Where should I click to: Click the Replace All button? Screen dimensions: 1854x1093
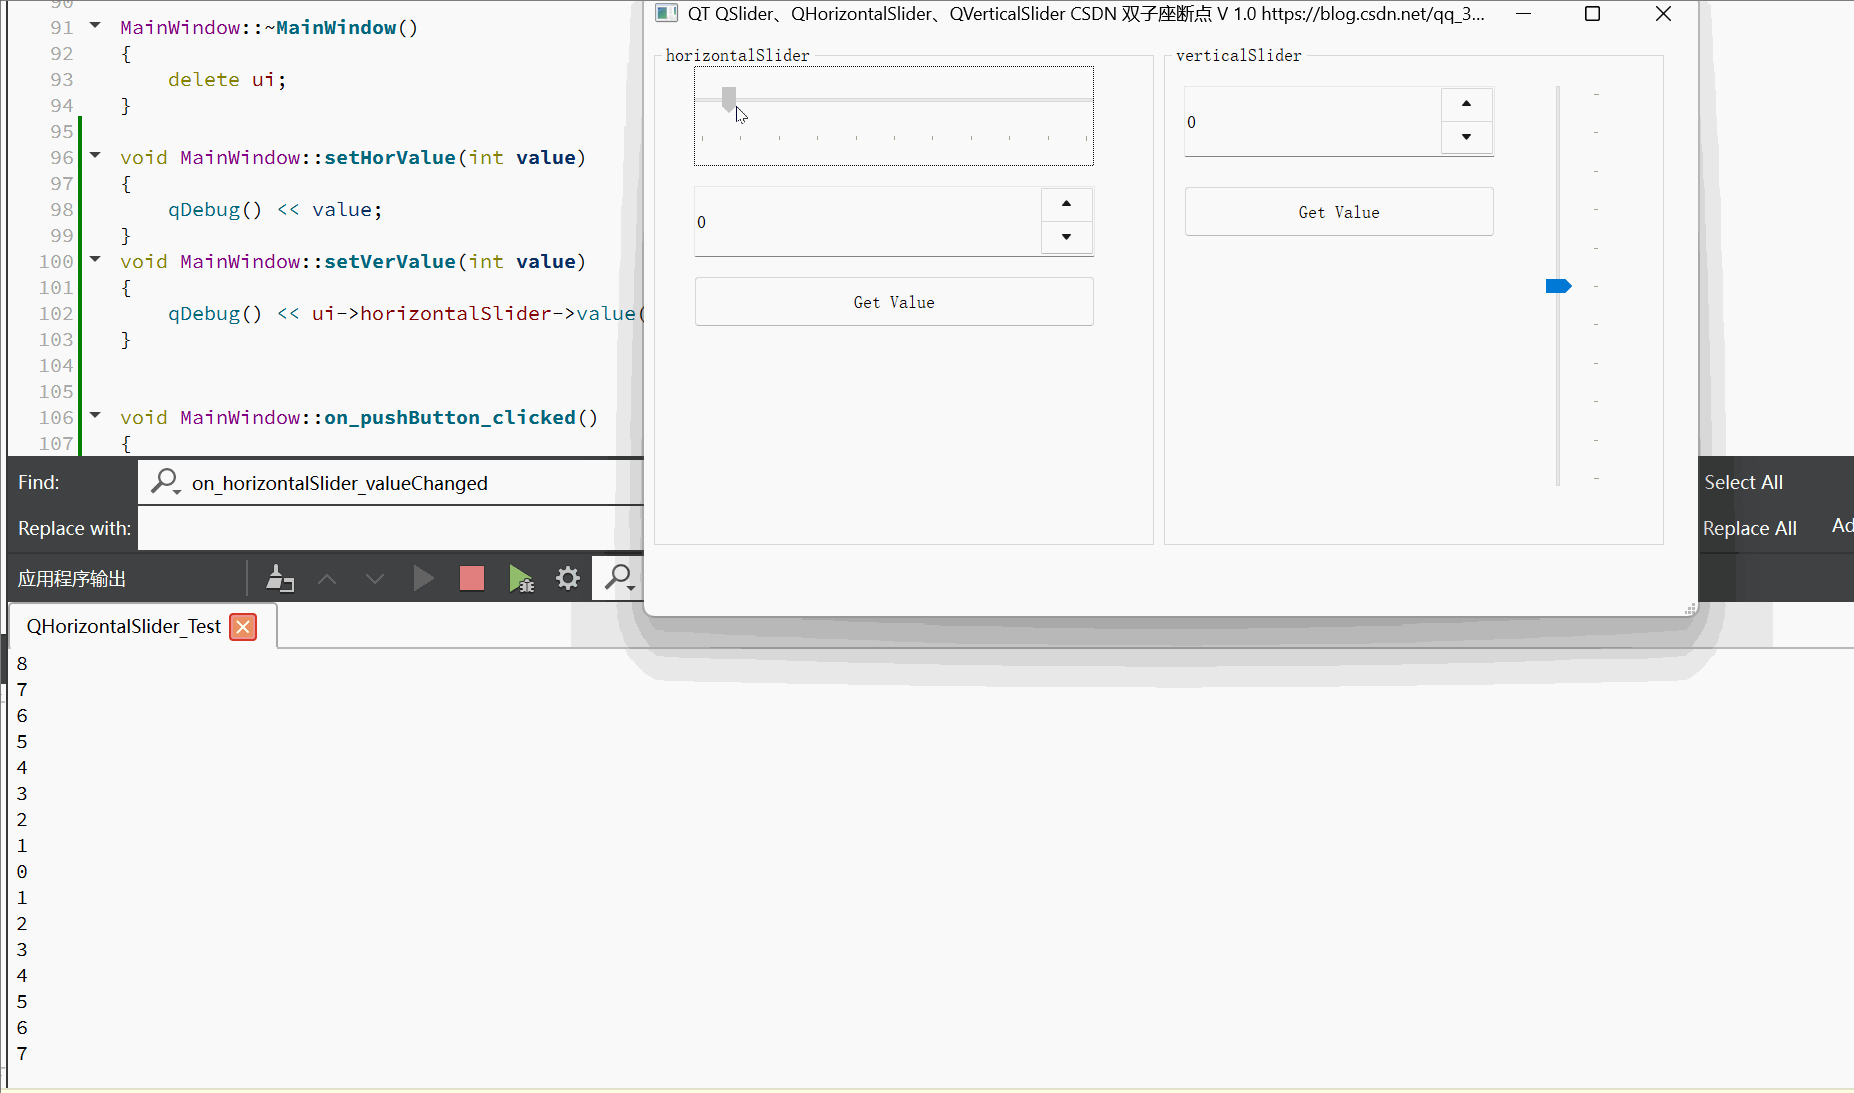click(x=1750, y=528)
